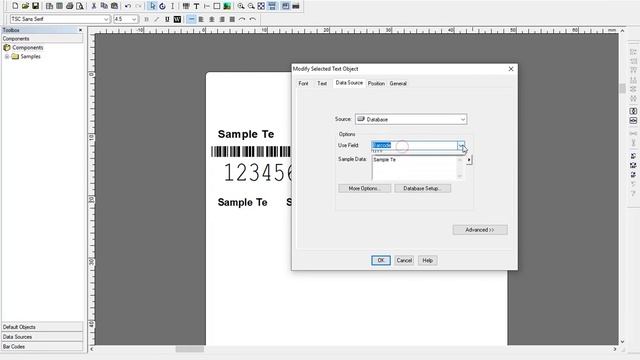
Task: Toggle white-on-black text style
Action: click(177, 19)
